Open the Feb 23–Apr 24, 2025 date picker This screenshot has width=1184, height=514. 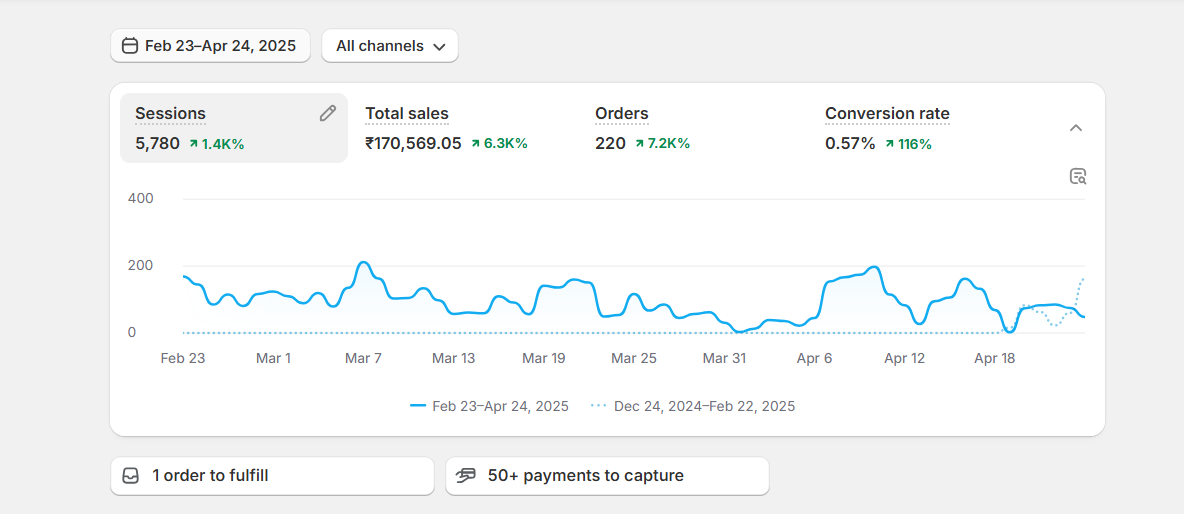[x=210, y=46]
